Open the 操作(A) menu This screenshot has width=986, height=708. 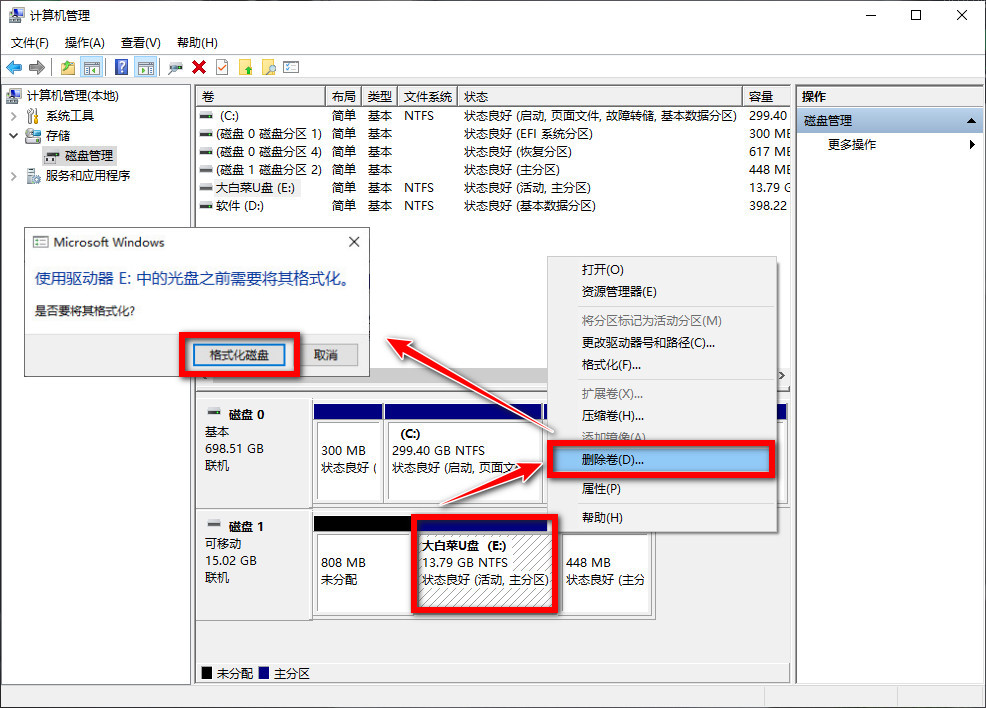point(85,42)
